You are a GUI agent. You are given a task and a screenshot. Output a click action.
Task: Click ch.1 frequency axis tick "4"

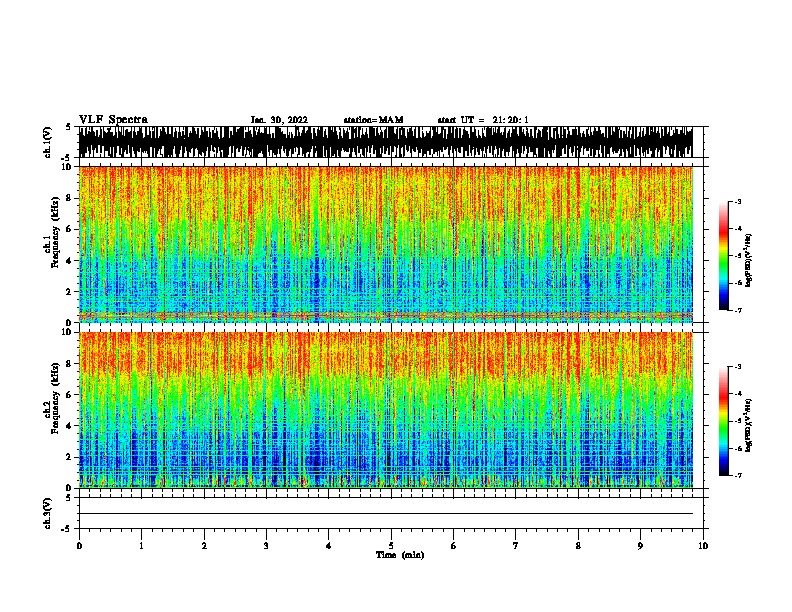coord(70,261)
